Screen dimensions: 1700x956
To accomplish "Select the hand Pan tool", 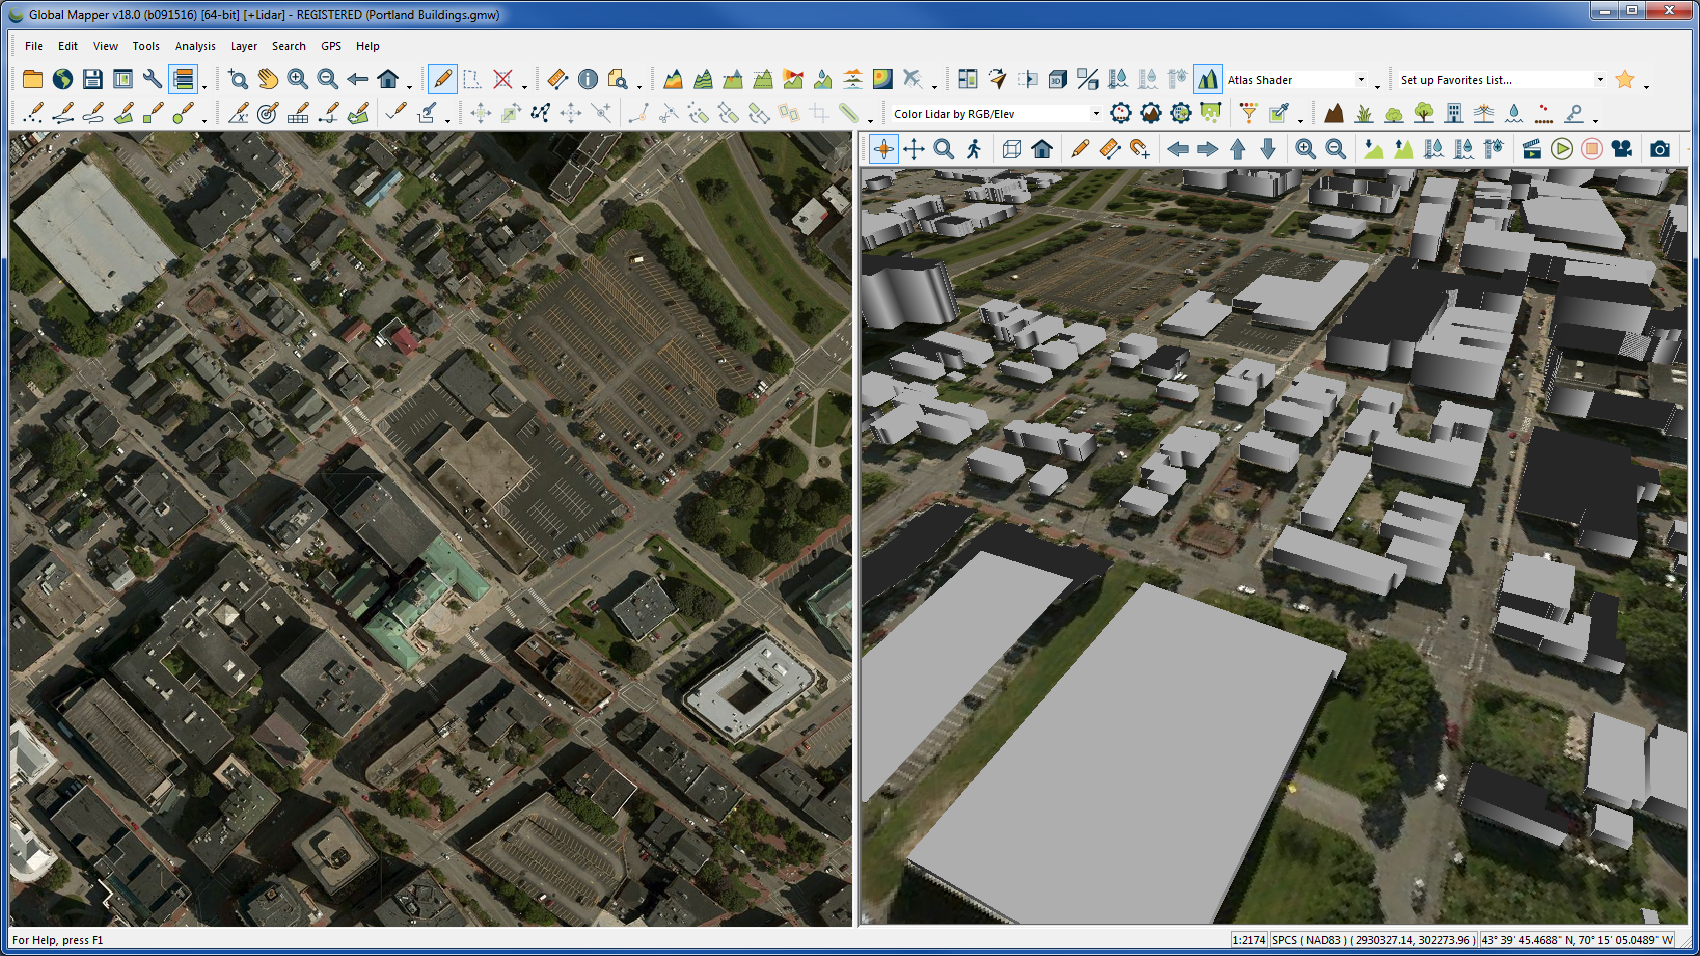I will pyautogui.click(x=267, y=79).
